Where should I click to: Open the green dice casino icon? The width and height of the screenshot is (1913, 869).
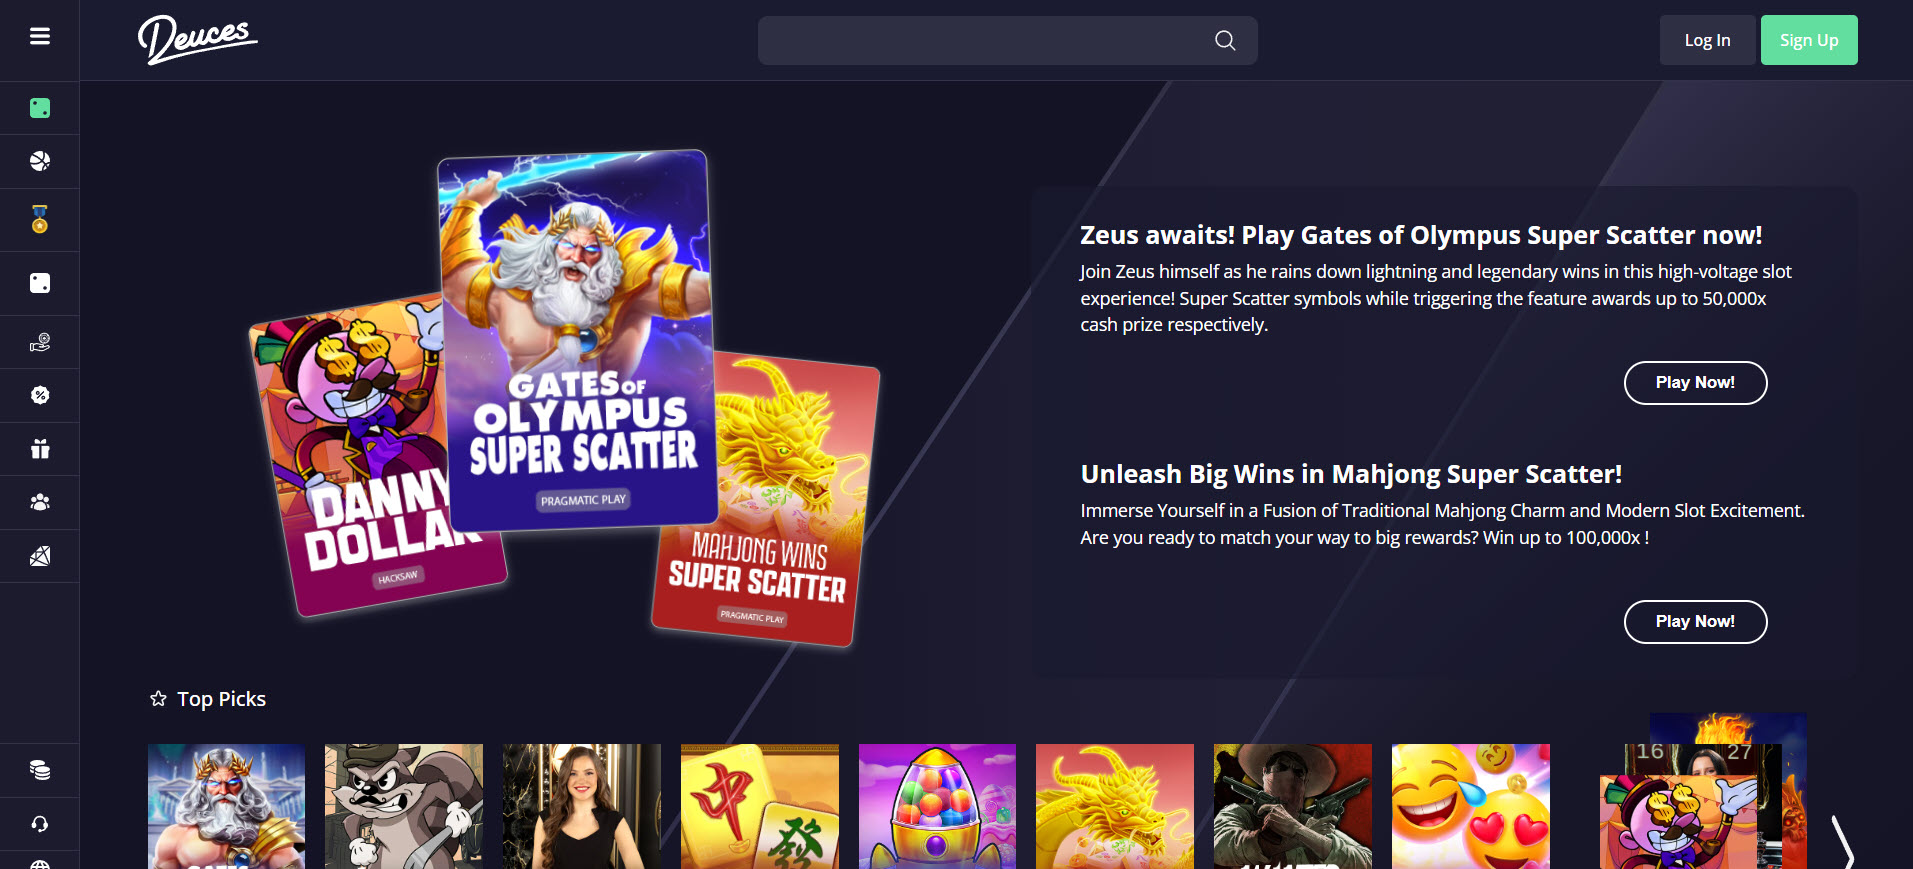40,108
